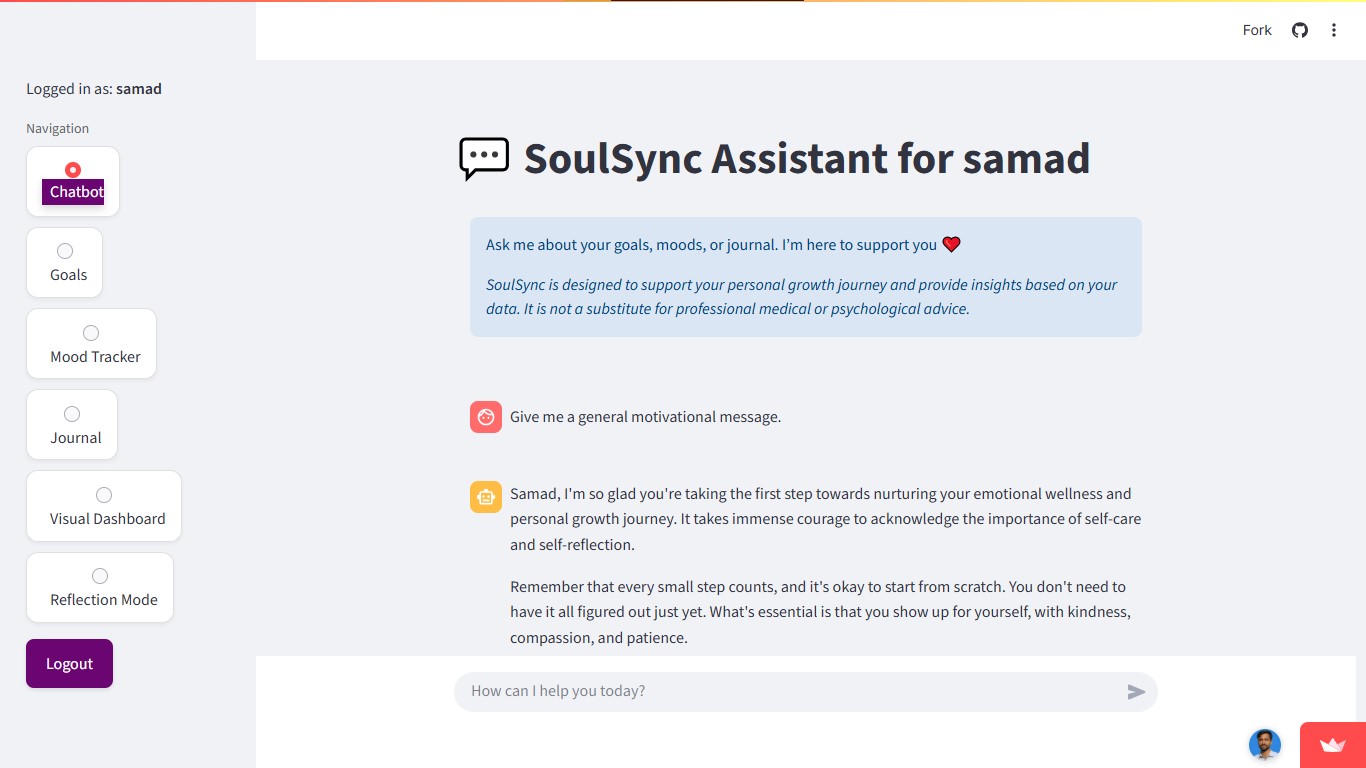Click the robot assistant avatar icon
Screen dimensions: 1366x768
coord(486,497)
